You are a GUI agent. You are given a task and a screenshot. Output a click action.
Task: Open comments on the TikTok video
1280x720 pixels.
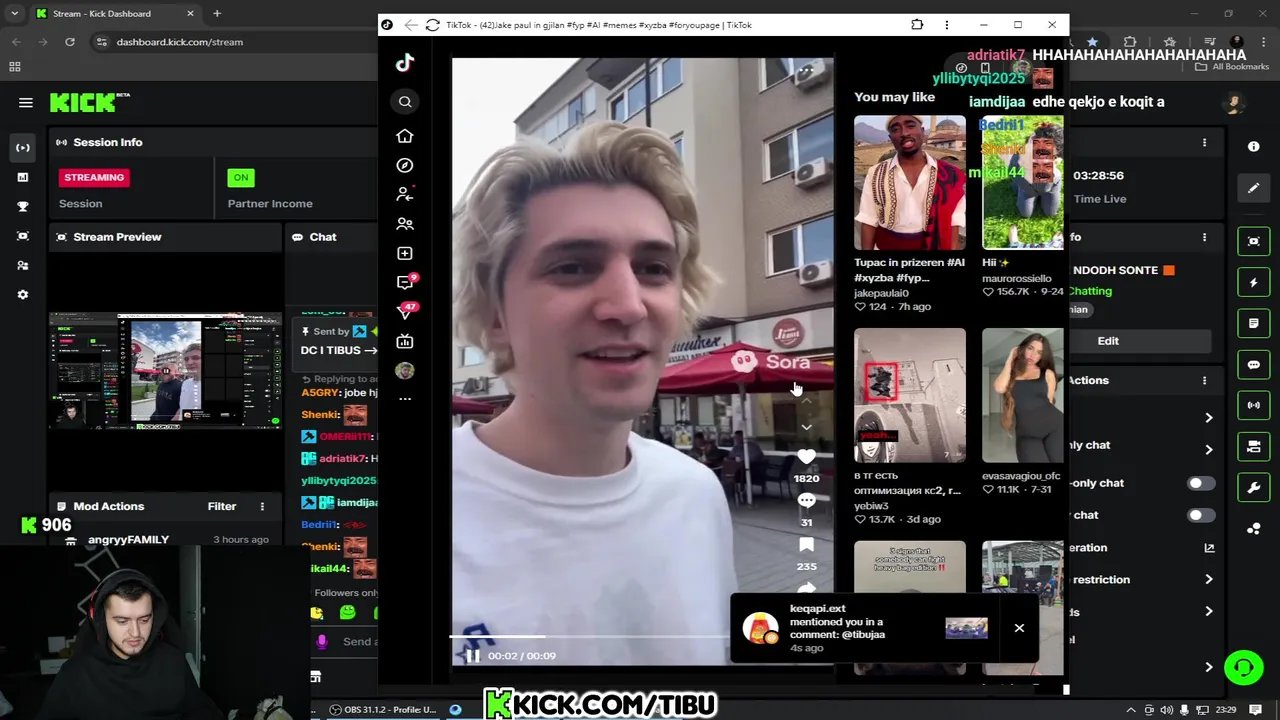coord(806,500)
